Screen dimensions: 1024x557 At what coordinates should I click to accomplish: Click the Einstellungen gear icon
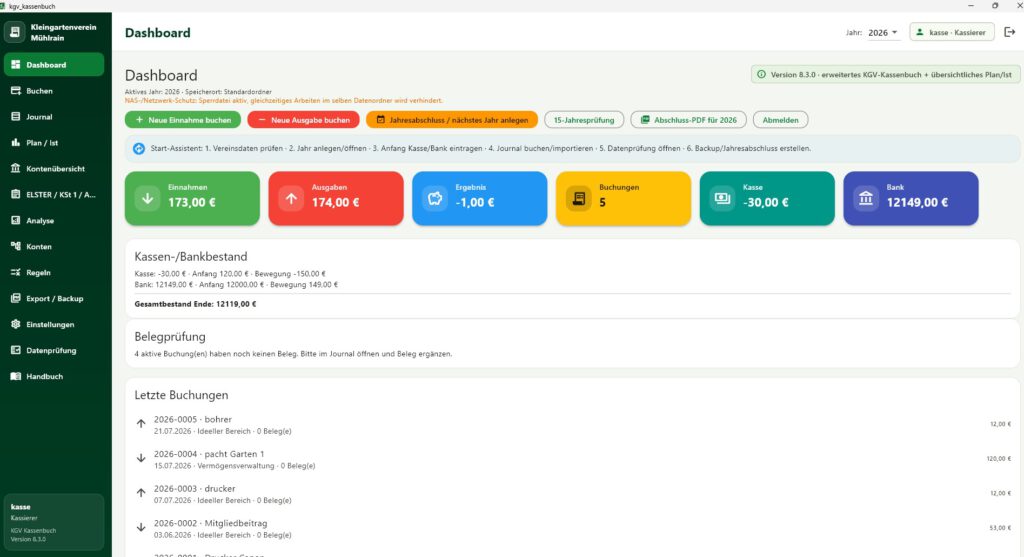tap(16, 324)
